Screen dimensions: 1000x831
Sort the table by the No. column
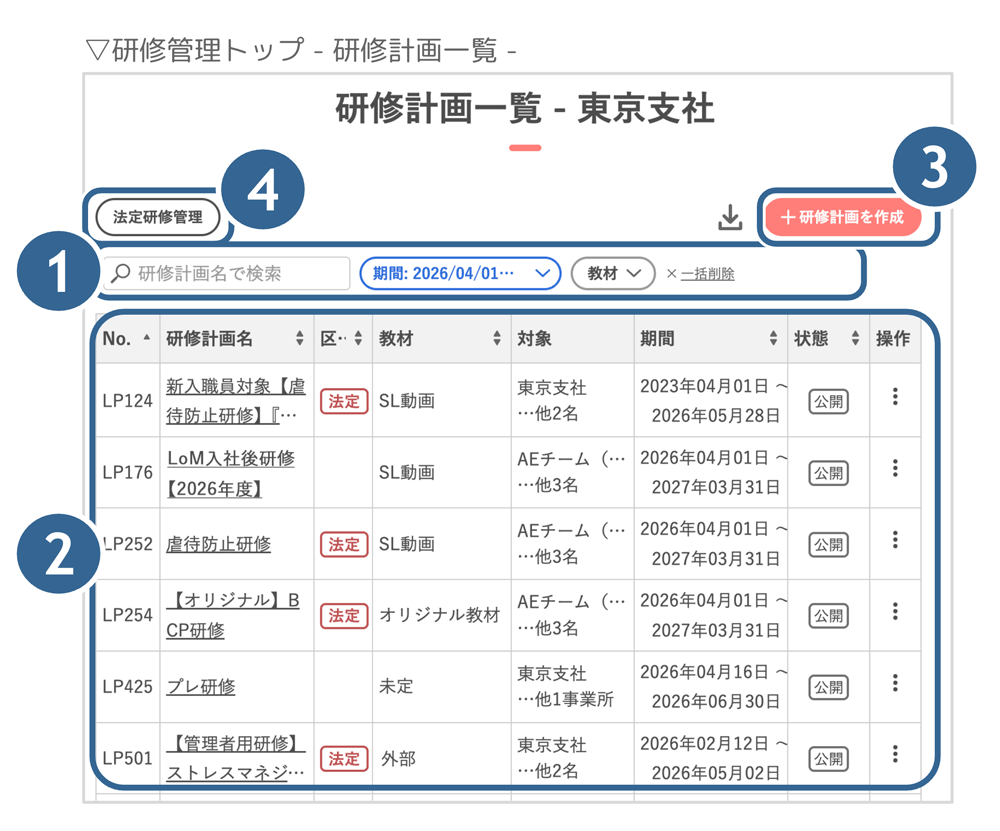click(x=147, y=337)
